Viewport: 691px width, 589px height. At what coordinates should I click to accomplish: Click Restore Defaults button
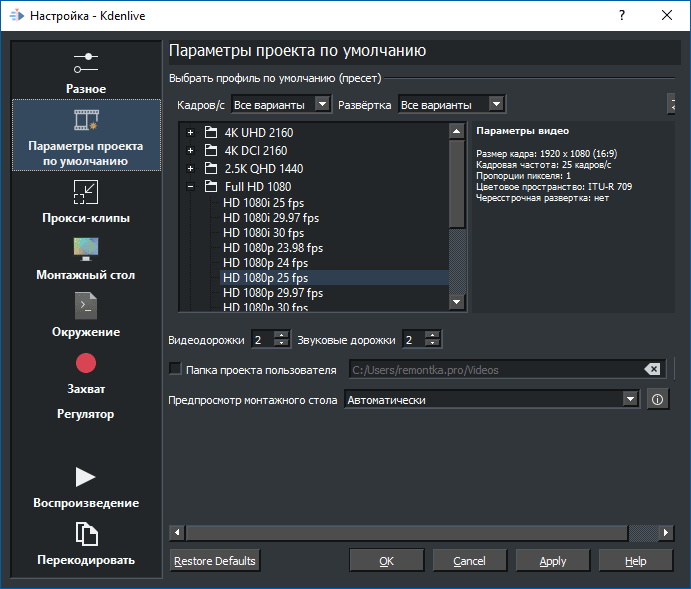point(215,561)
